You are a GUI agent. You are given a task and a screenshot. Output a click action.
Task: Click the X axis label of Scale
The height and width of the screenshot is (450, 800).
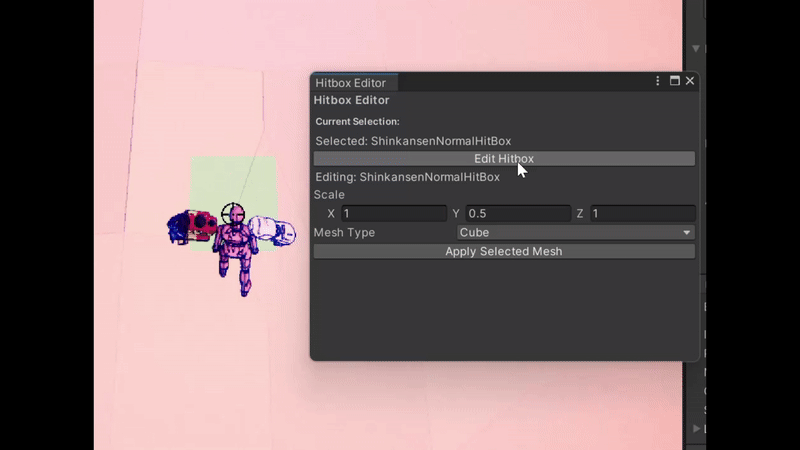(331, 213)
